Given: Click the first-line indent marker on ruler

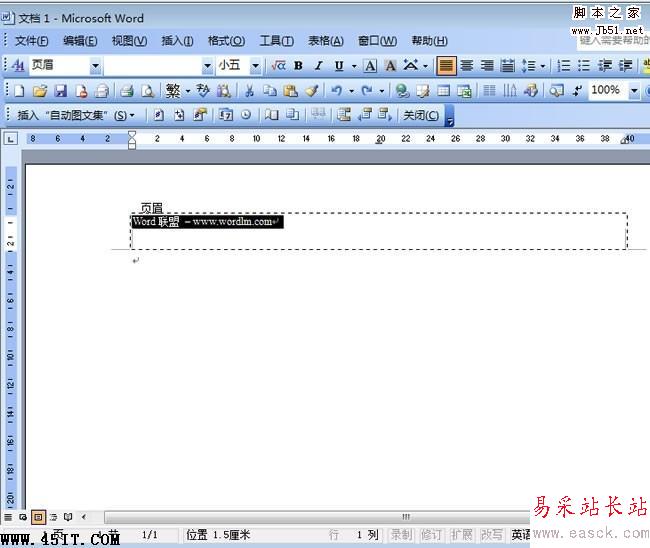Looking at the screenshot, I should point(132,134).
